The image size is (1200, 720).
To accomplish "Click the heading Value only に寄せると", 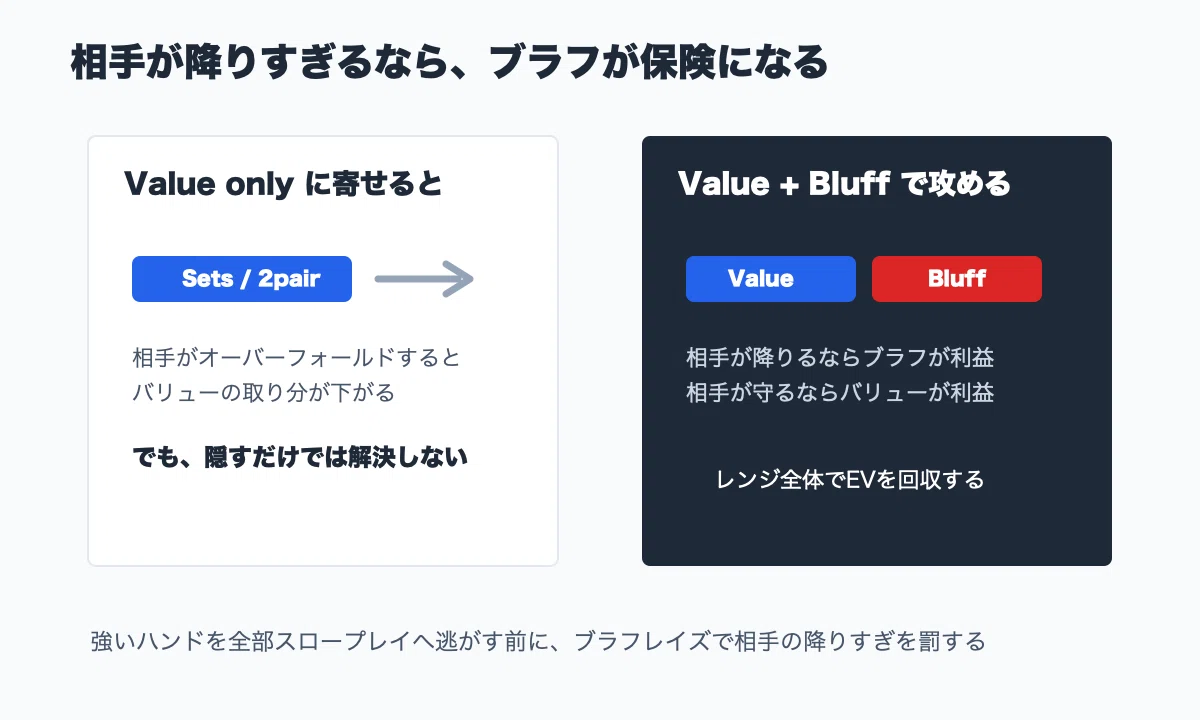I will (283, 184).
